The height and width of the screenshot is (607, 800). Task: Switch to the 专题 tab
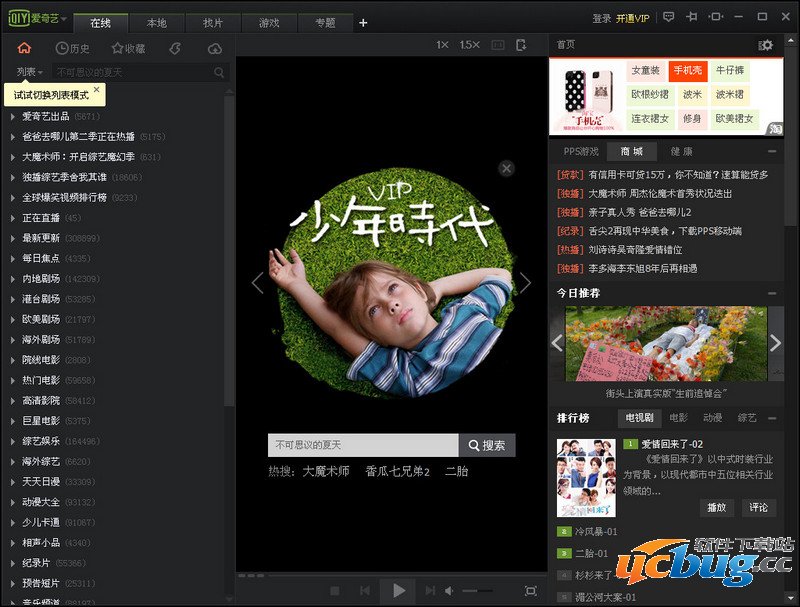(325, 23)
